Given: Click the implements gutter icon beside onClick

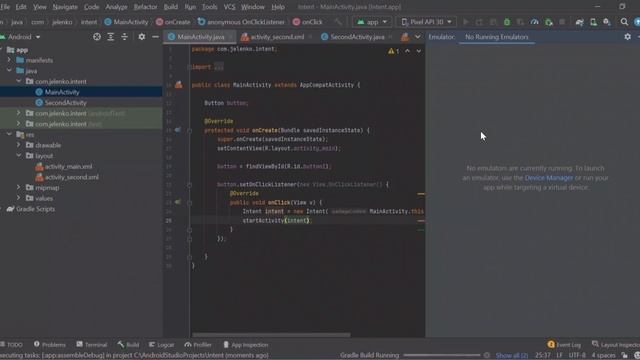Looking at the screenshot, I should click(178, 202).
